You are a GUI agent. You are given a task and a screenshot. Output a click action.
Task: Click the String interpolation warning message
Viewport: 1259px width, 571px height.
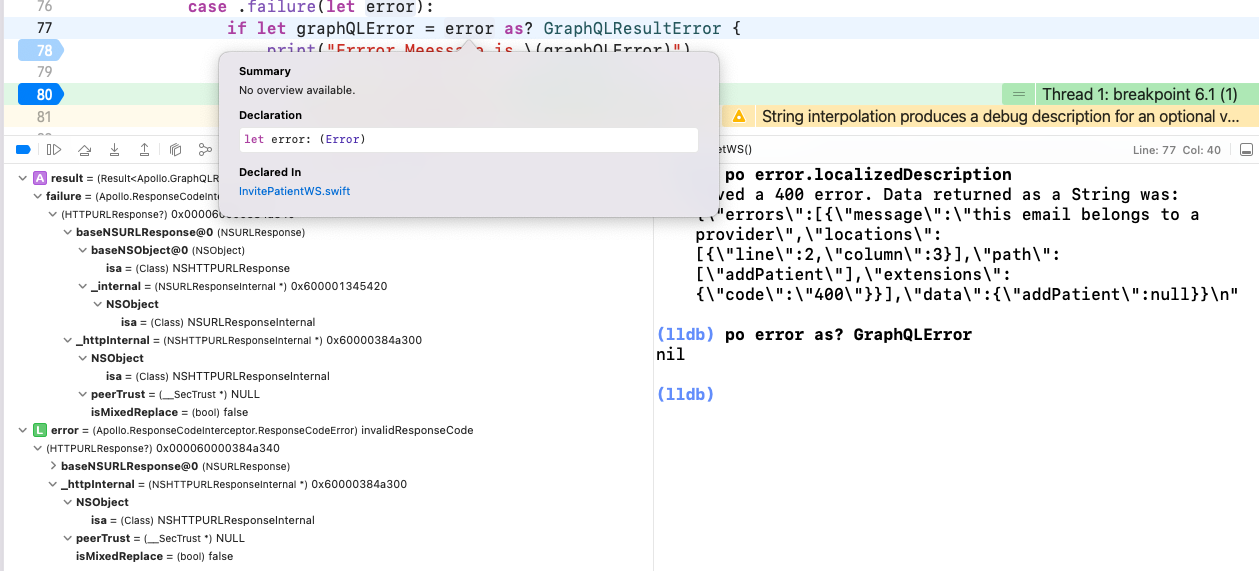[x=1000, y=117]
